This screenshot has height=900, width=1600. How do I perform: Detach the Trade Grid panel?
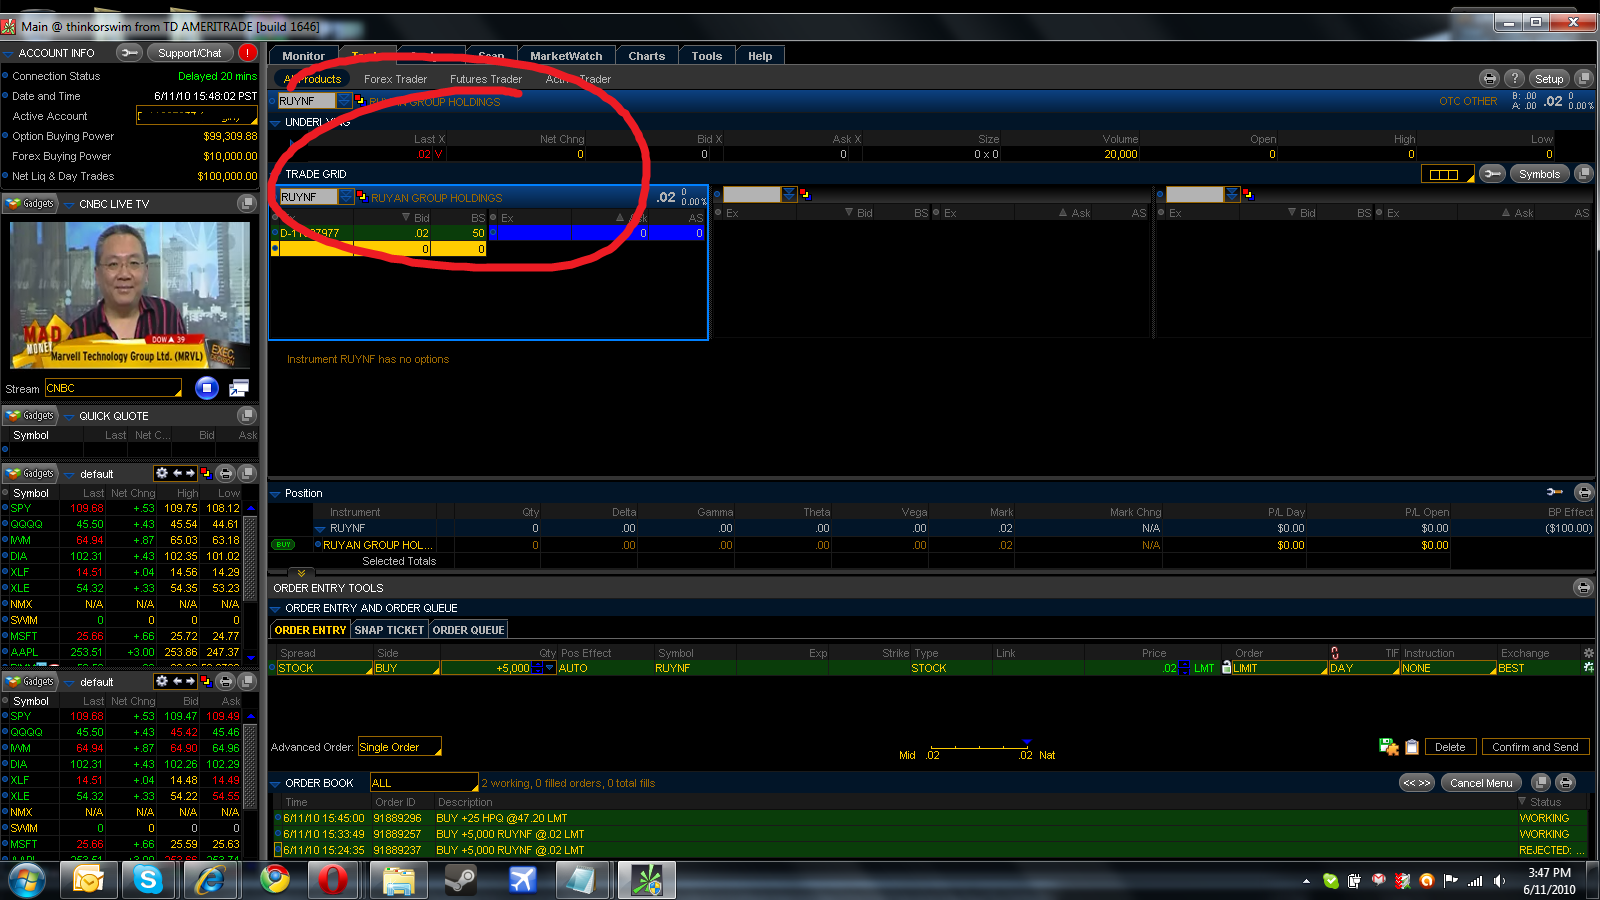[x=1583, y=174]
